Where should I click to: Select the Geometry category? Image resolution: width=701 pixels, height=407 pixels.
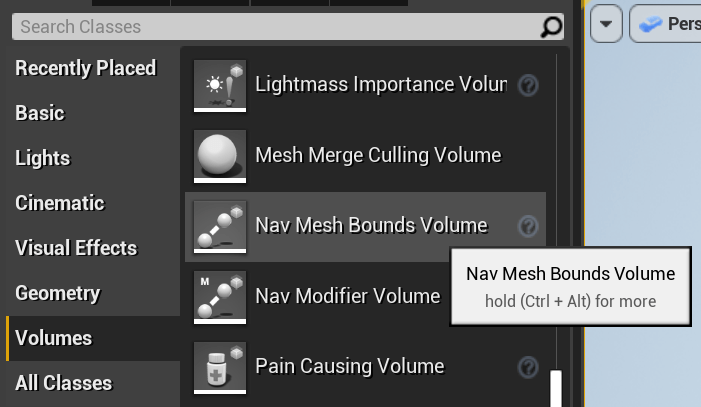click(x=58, y=293)
